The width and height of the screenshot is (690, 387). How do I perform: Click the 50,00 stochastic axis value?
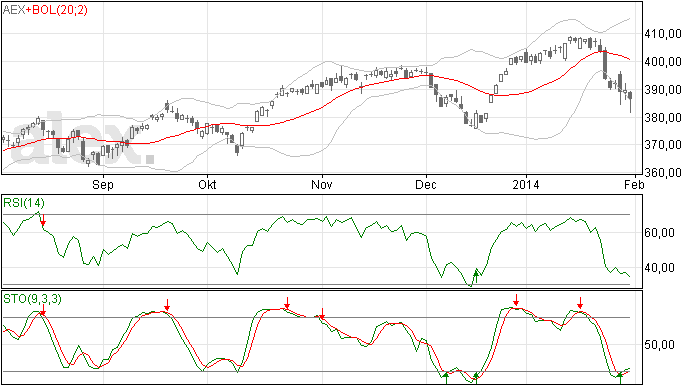[659, 345]
